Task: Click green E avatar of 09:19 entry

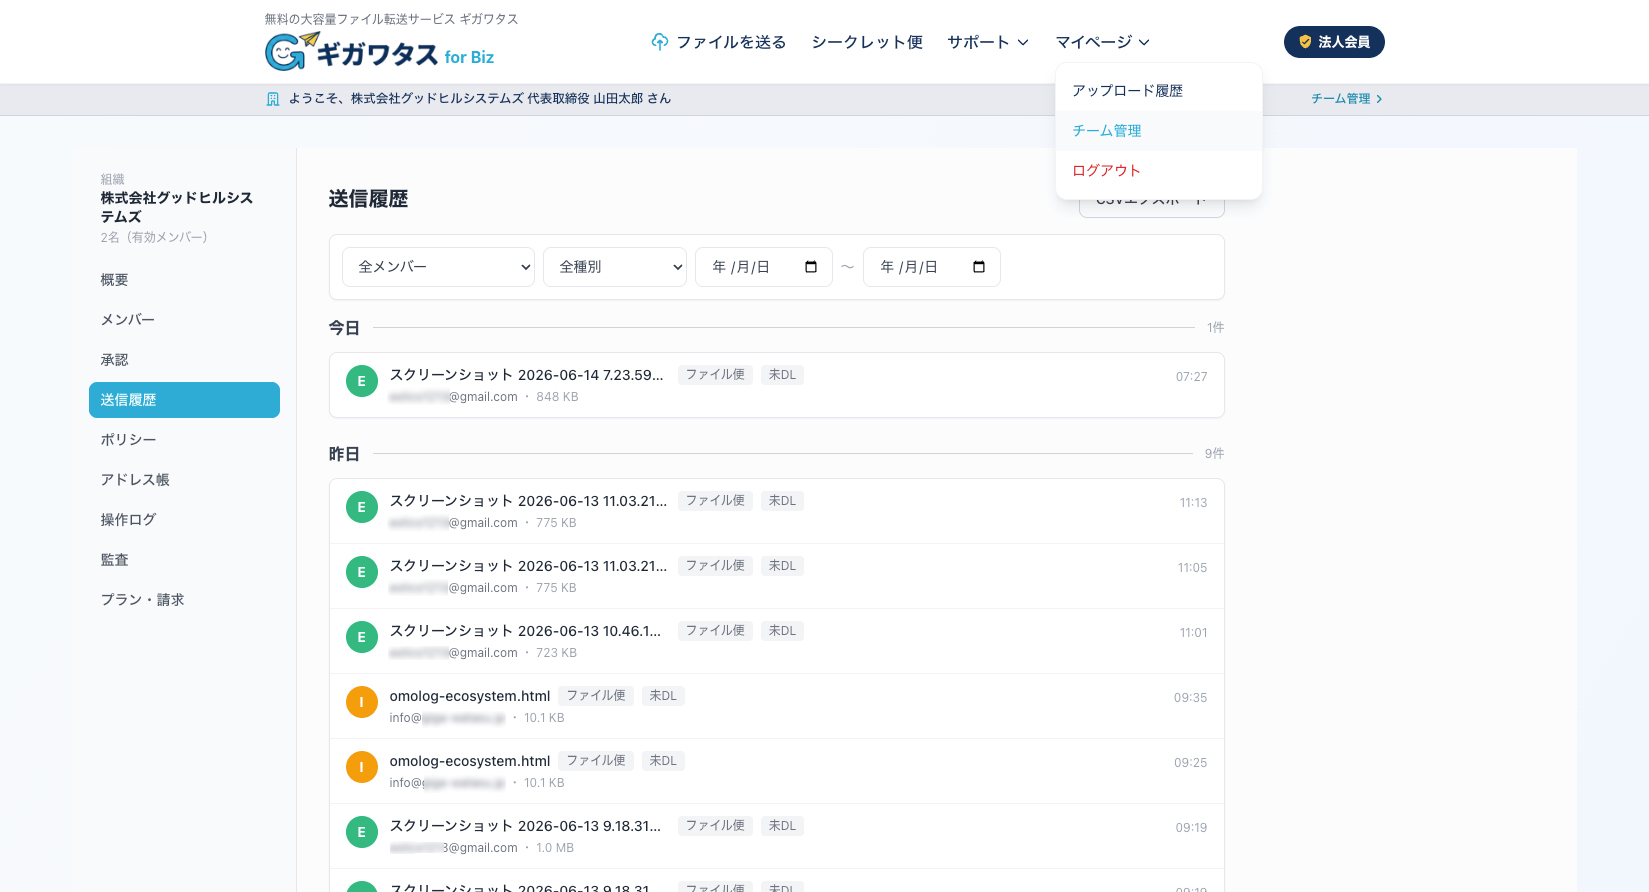Action: [x=362, y=832]
